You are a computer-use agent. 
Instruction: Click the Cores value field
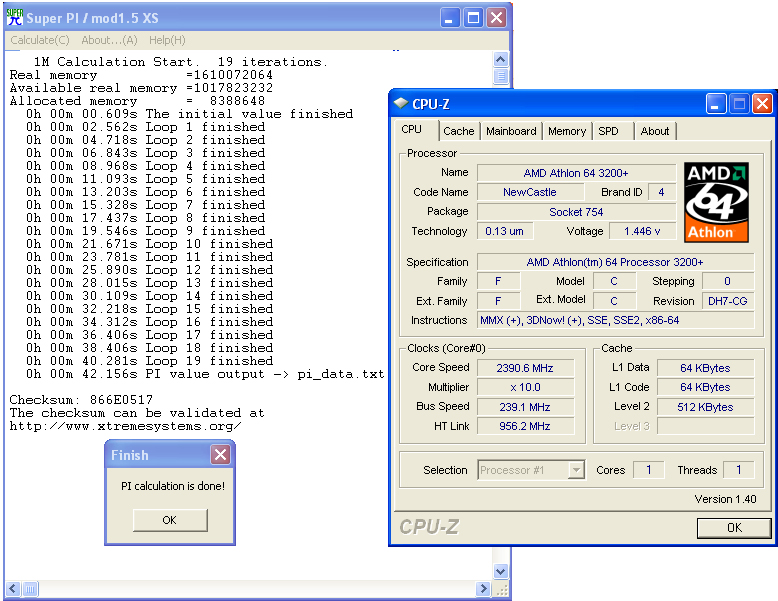(648, 469)
